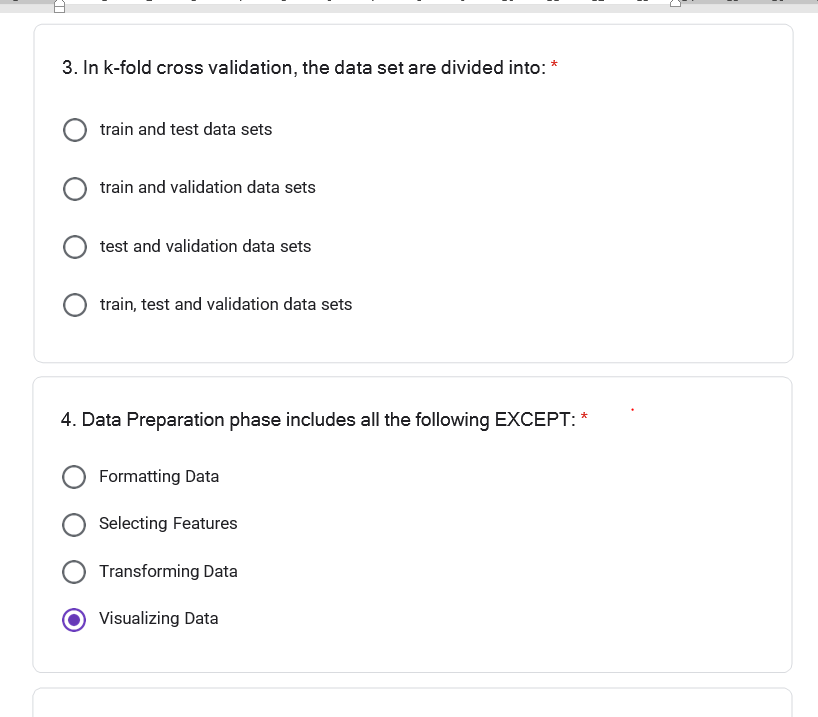Image resolution: width=818 pixels, height=717 pixels.
Task: Click question 3 k-fold cross validation heading
Action: tap(304, 68)
